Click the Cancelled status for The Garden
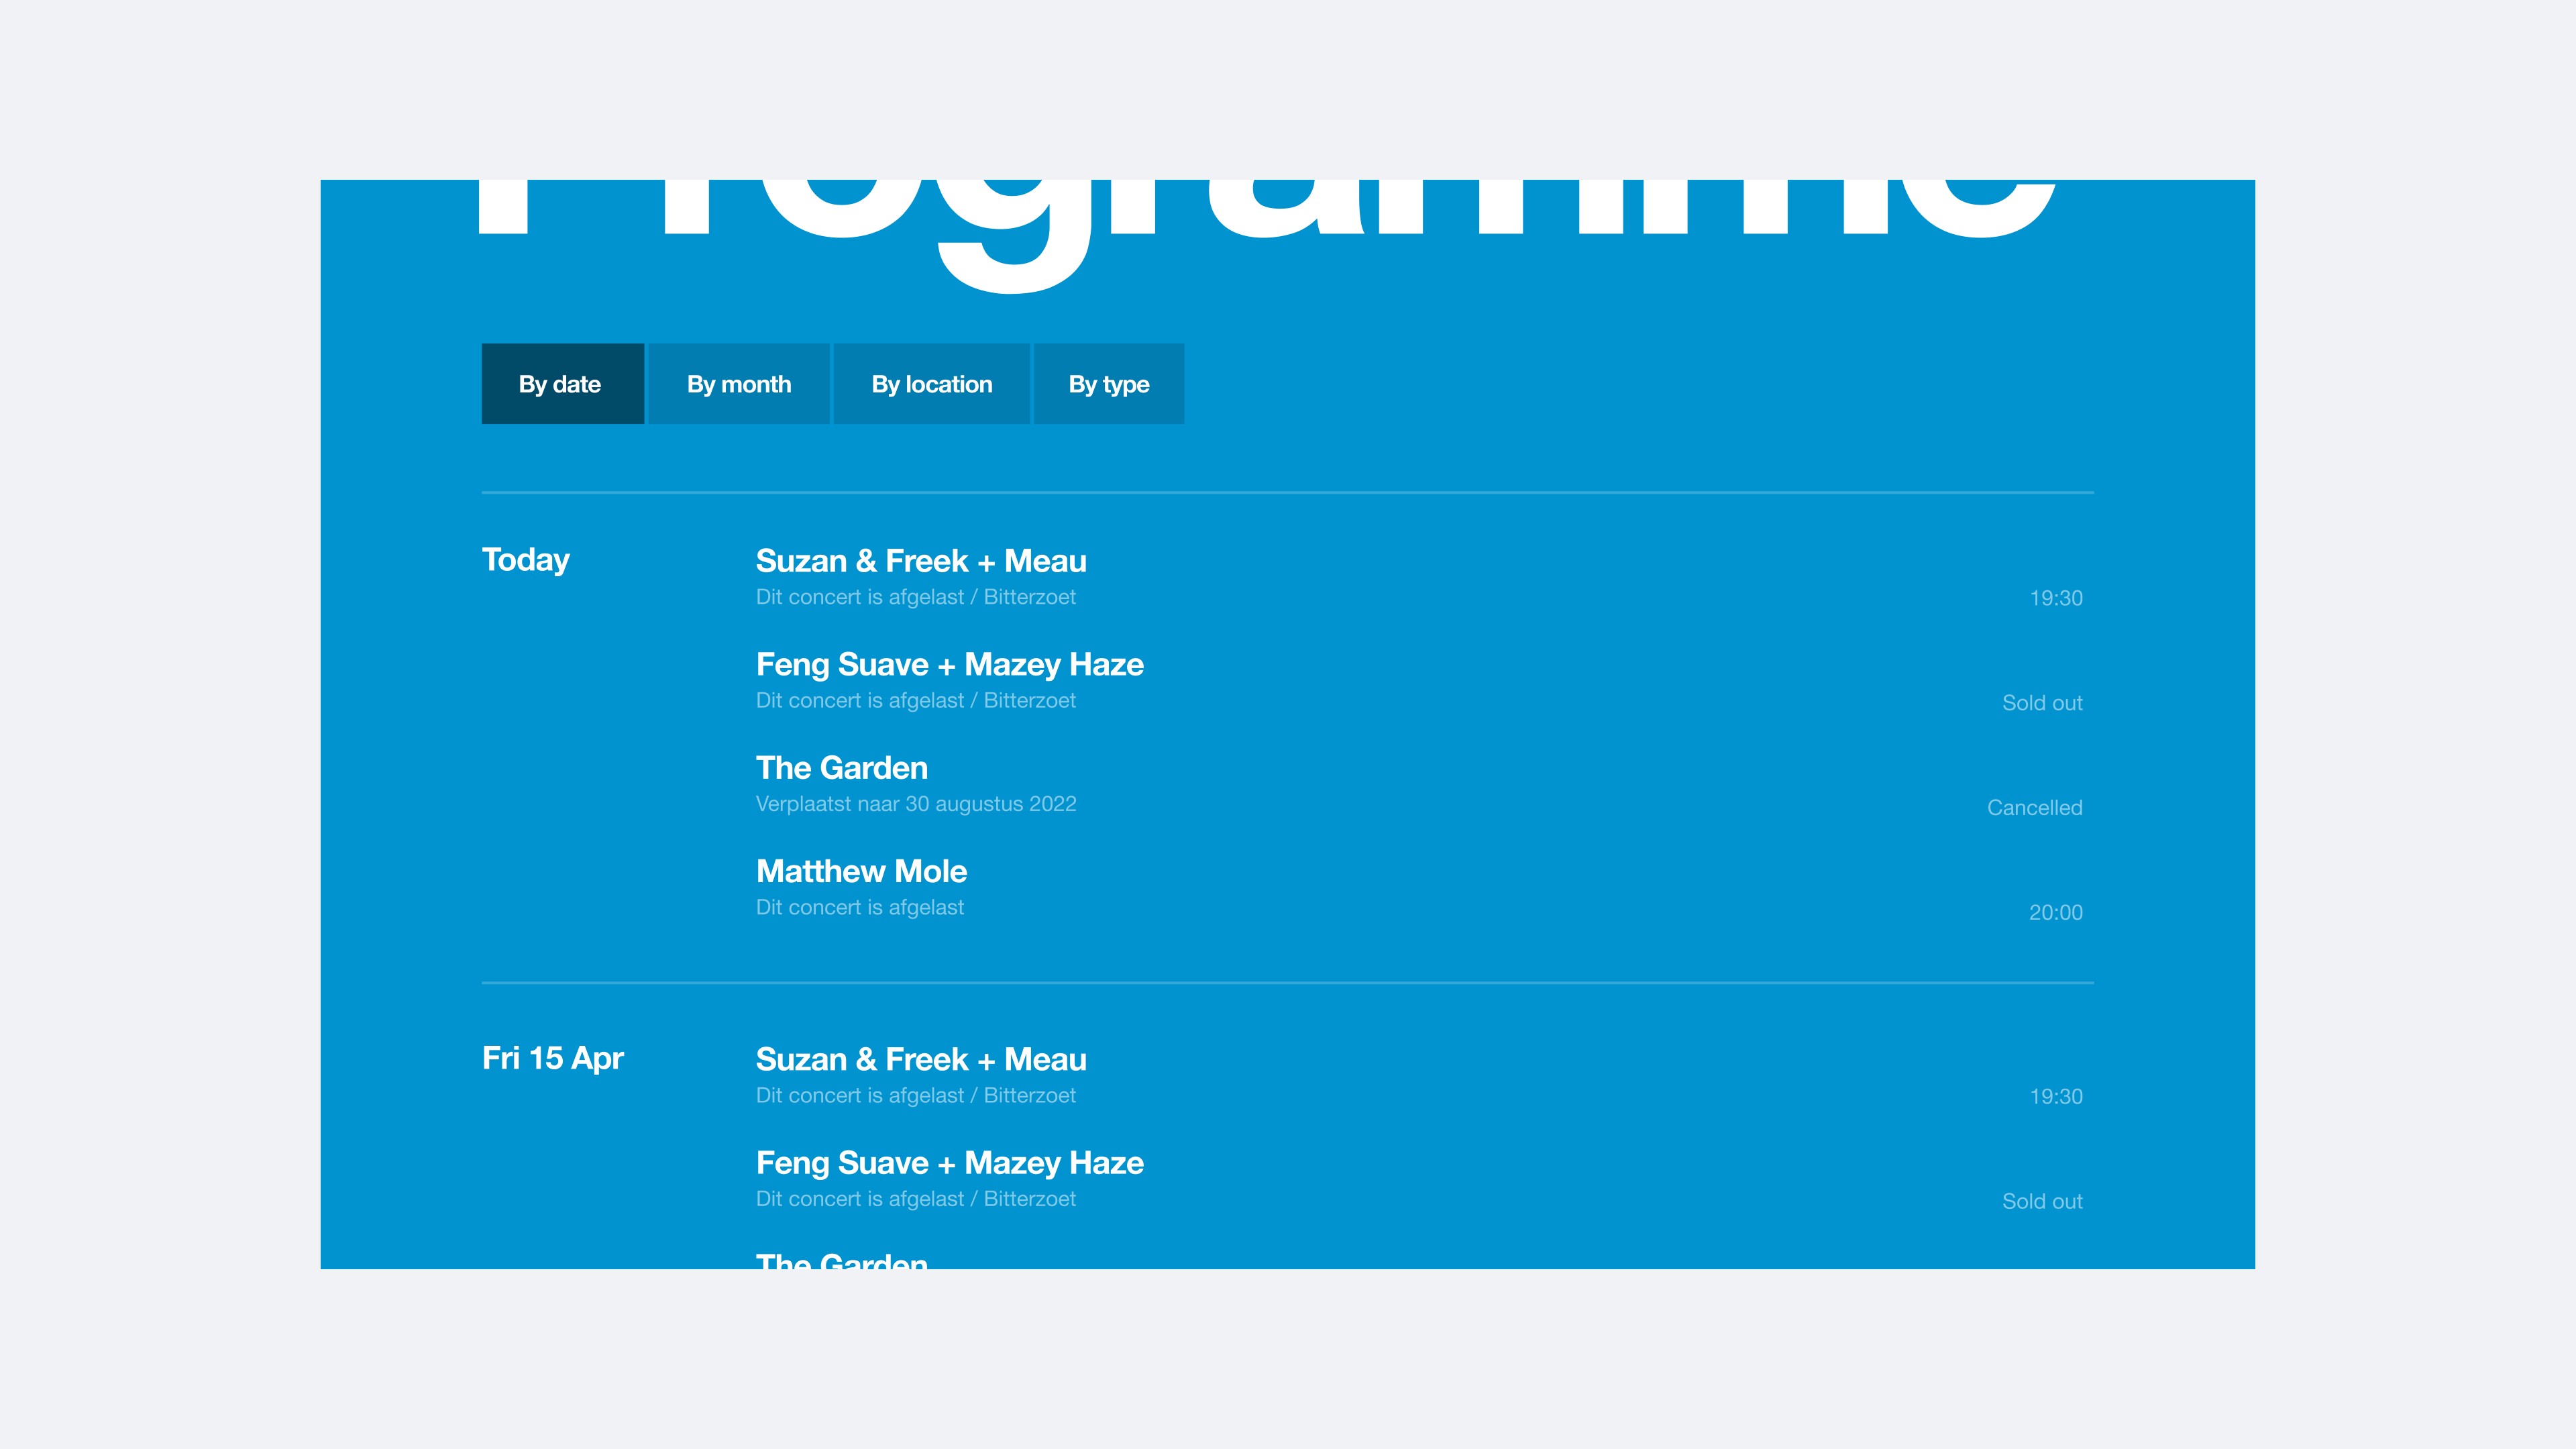 [2034, 808]
